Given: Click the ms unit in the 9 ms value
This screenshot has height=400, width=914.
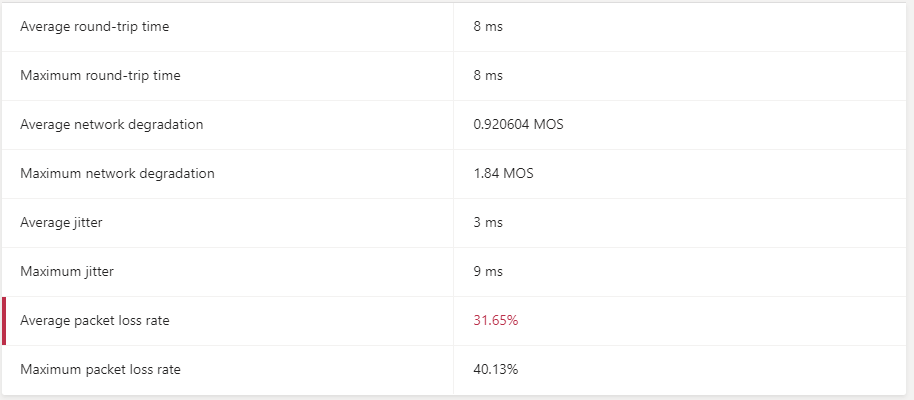Looking at the screenshot, I should pyautogui.click(x=493, y=272).
